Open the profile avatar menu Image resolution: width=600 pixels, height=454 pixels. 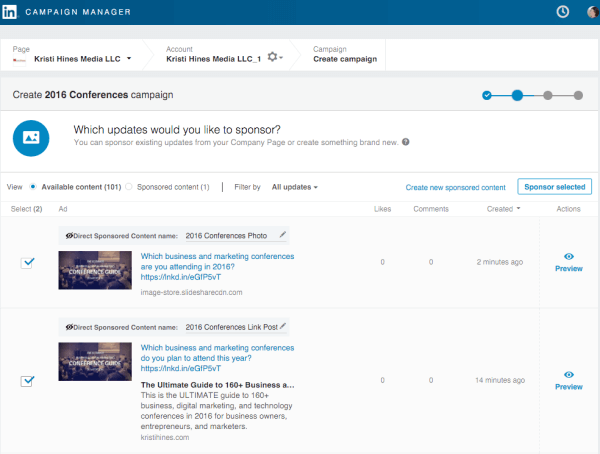point(593,12)
